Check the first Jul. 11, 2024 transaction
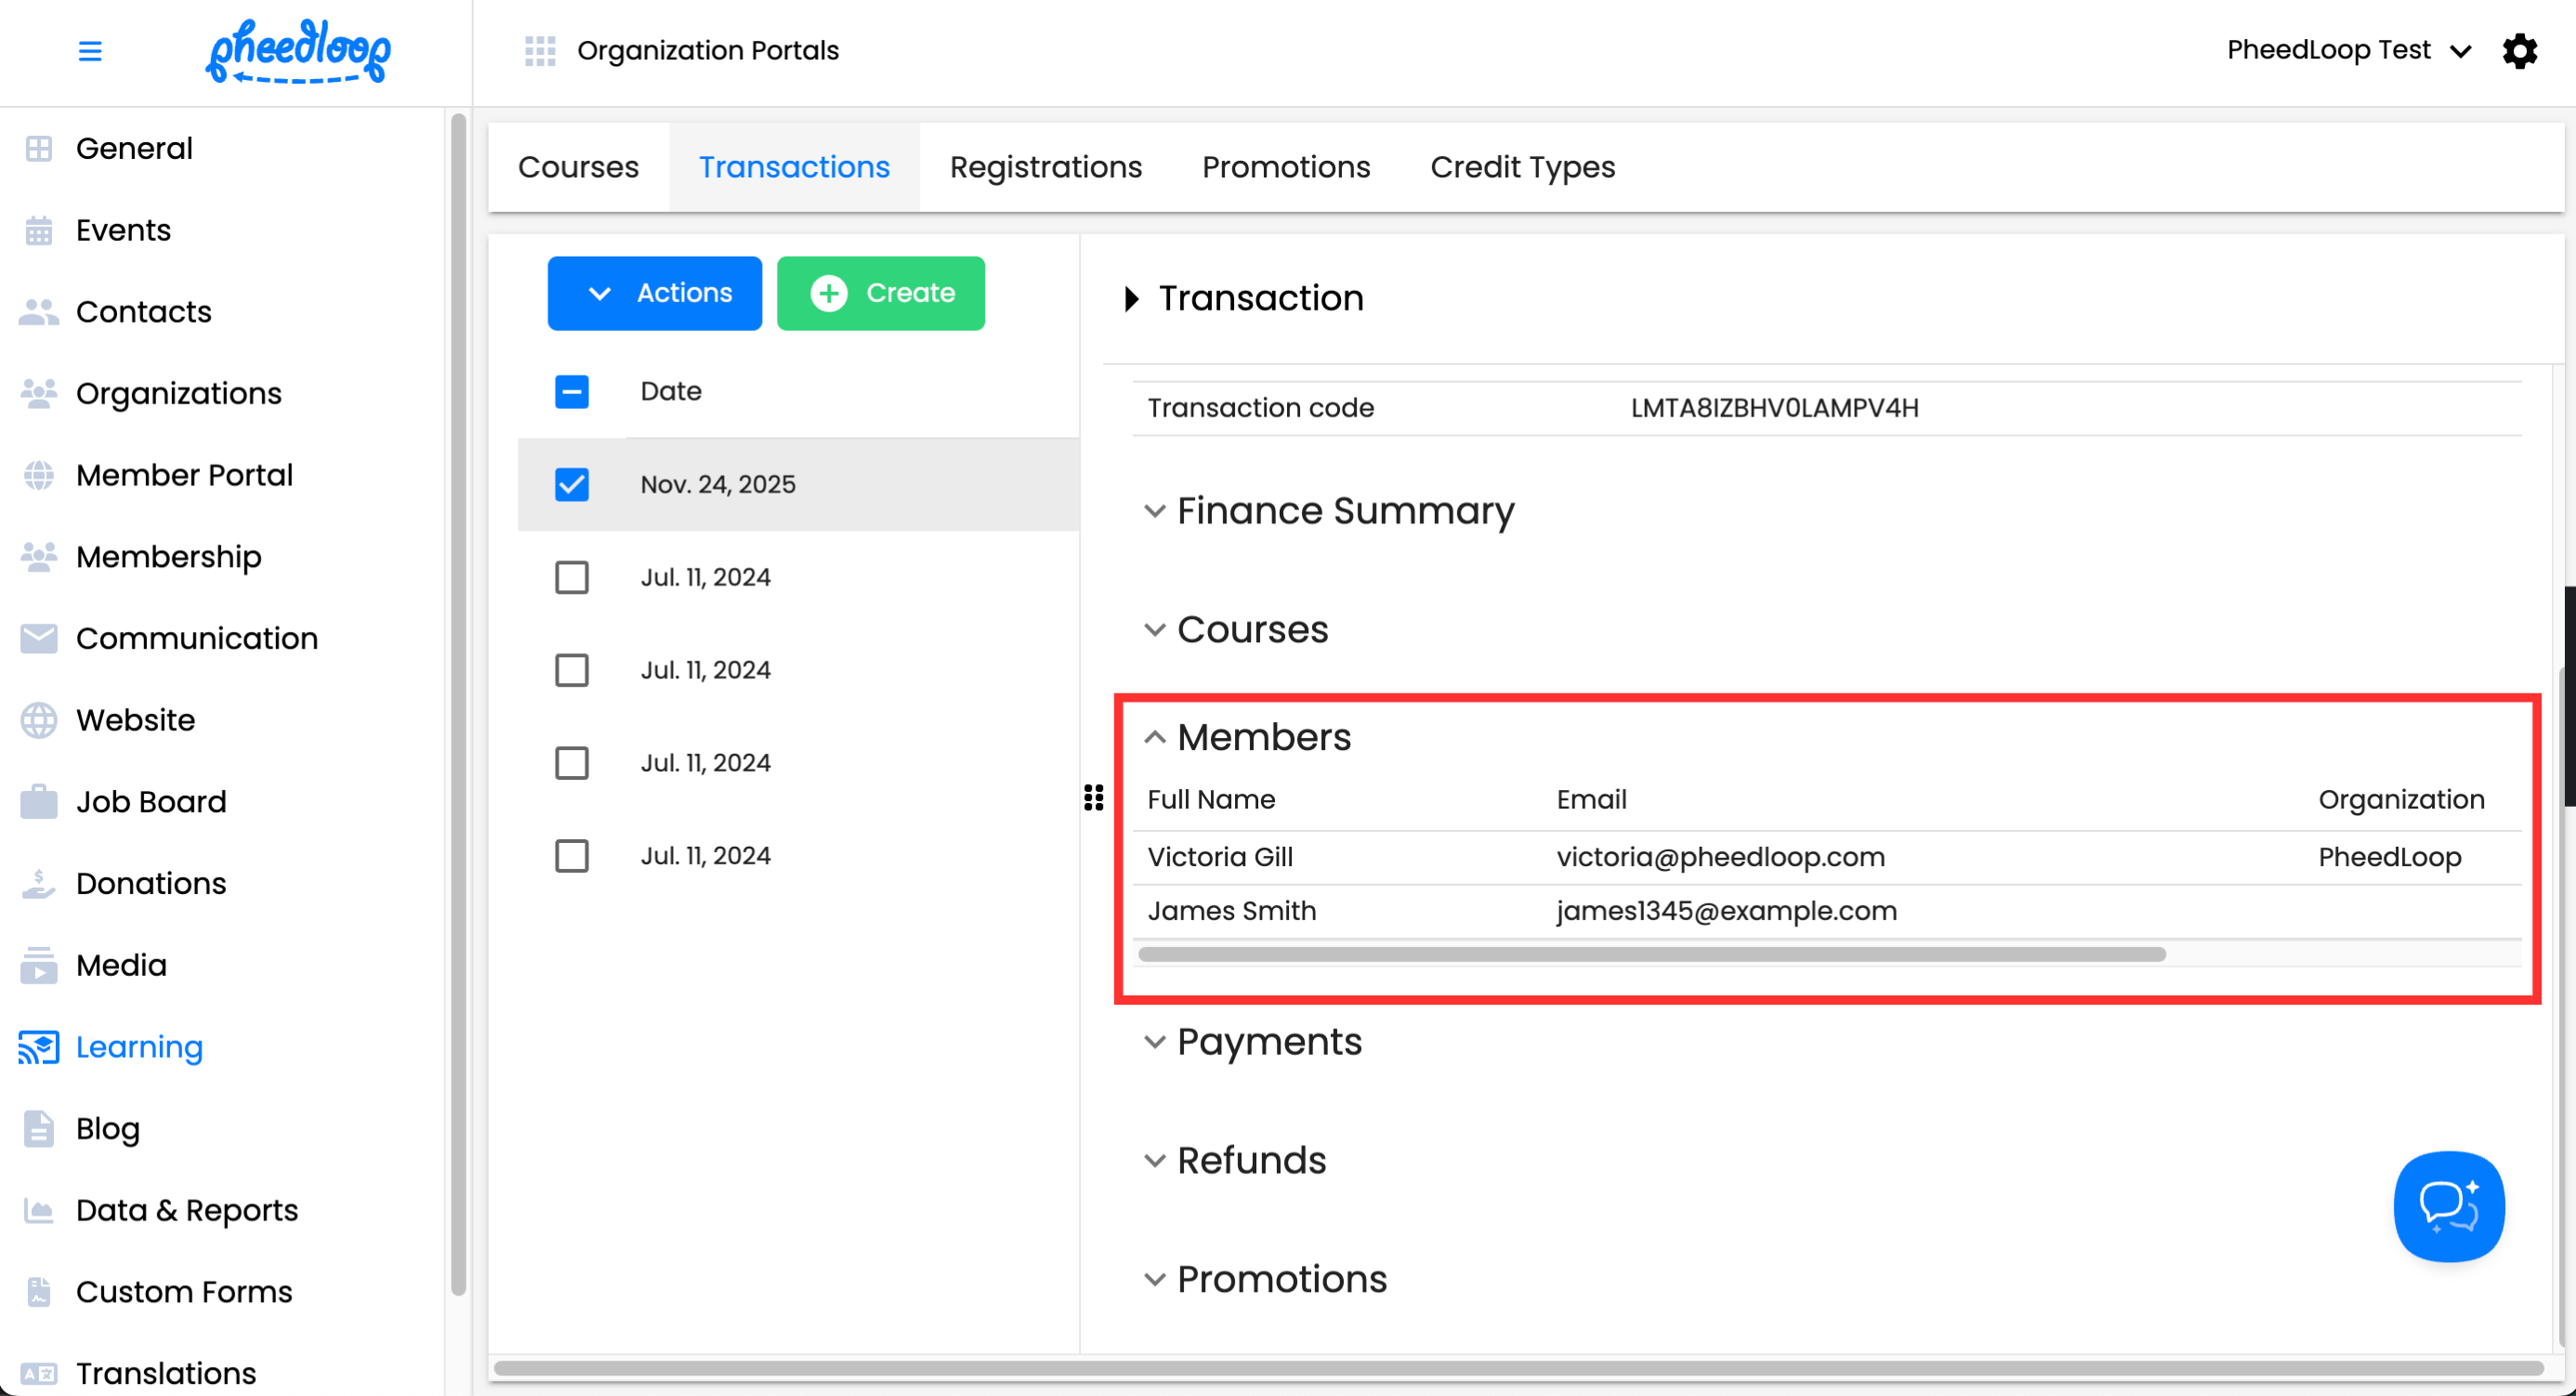The height and width of the screenshot is (1396, 2576). (x=572, y=578)
